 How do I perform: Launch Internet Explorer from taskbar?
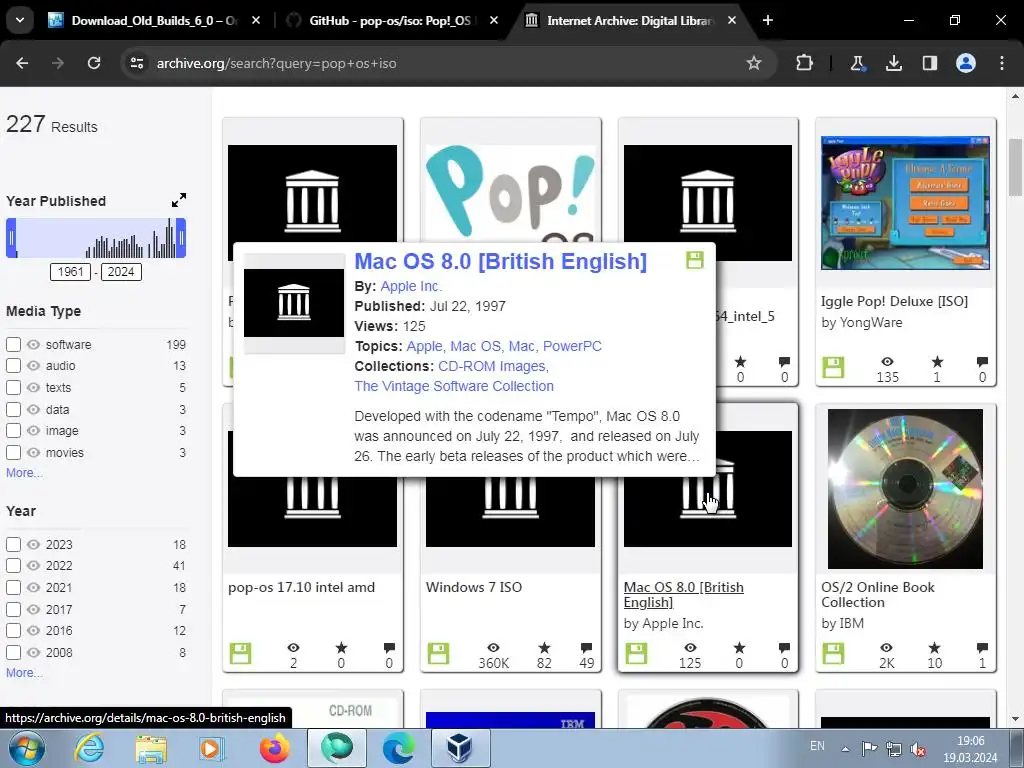click(89, 748)
